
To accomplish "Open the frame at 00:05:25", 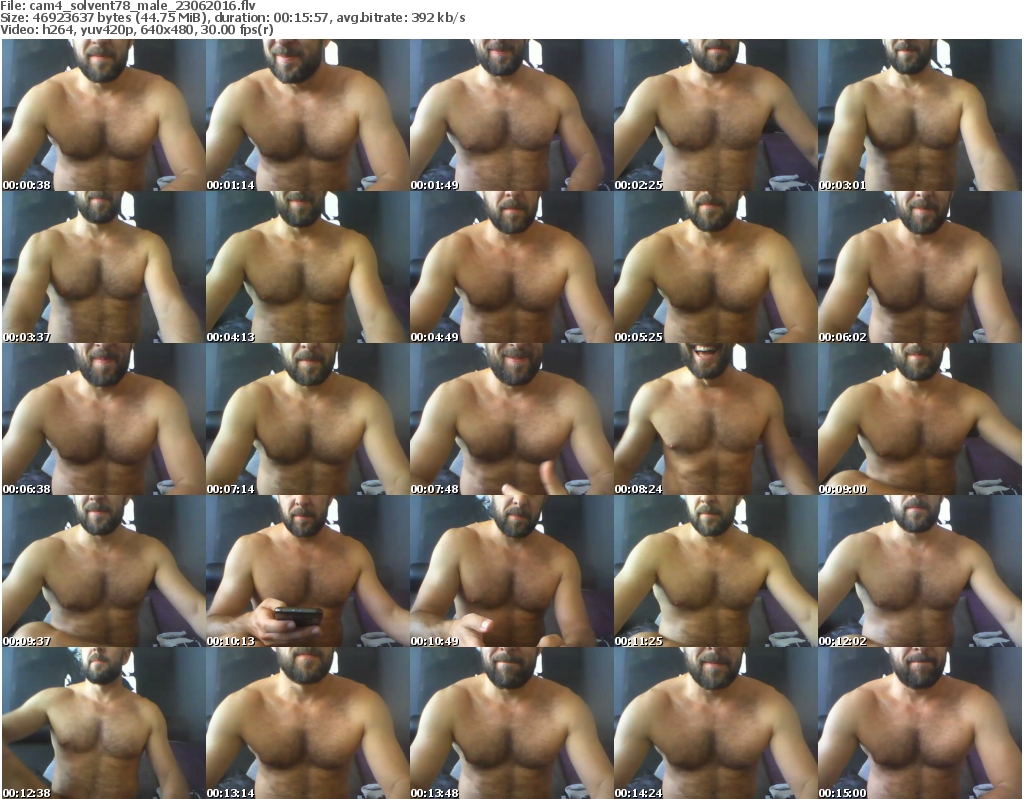I will [716, 267].
